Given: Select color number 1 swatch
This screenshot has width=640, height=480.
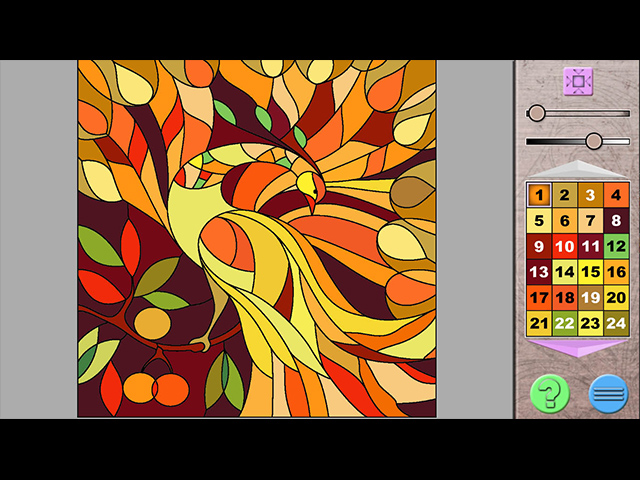Looking at the screenshot, I should click(x=539, y=196).
